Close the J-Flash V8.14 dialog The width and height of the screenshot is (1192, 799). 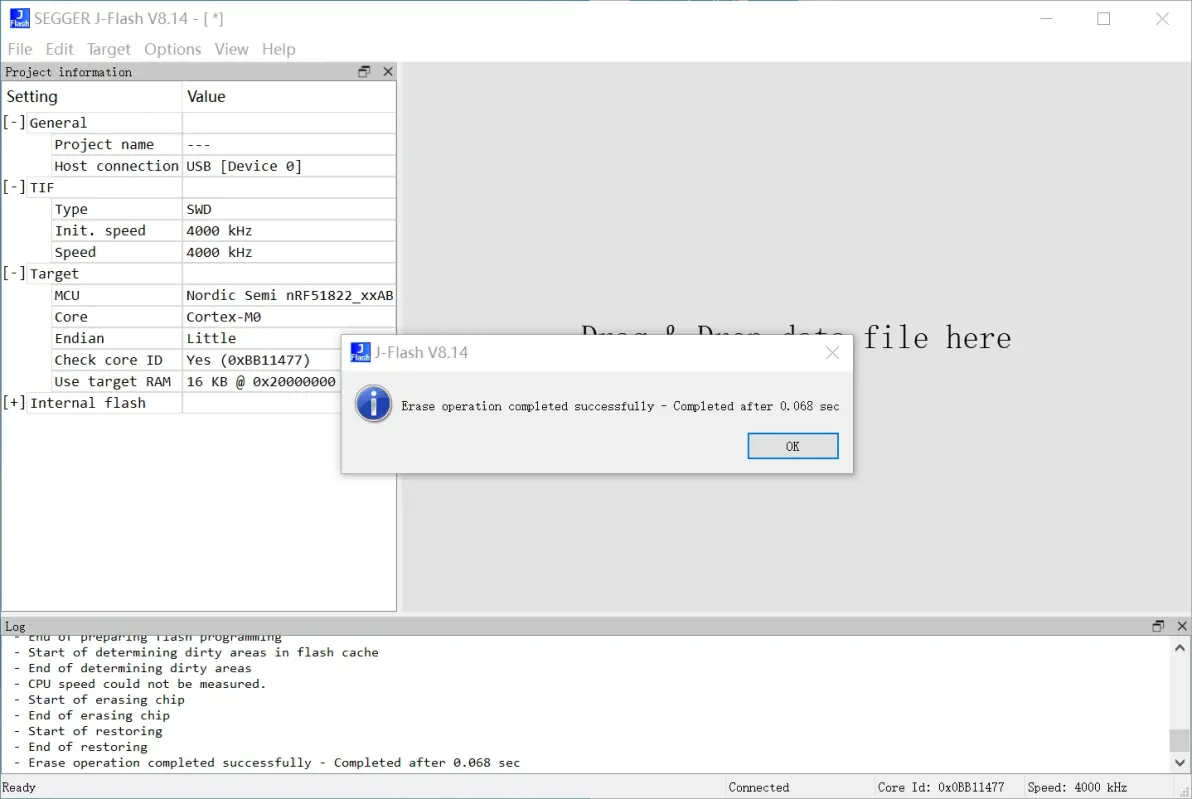point(832,353)
